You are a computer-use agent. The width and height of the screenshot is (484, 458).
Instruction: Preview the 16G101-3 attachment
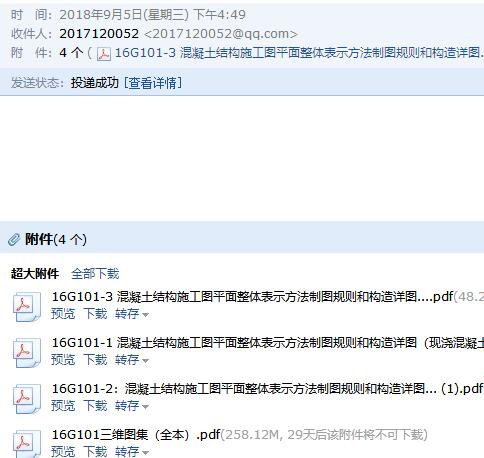pos(63,314)
